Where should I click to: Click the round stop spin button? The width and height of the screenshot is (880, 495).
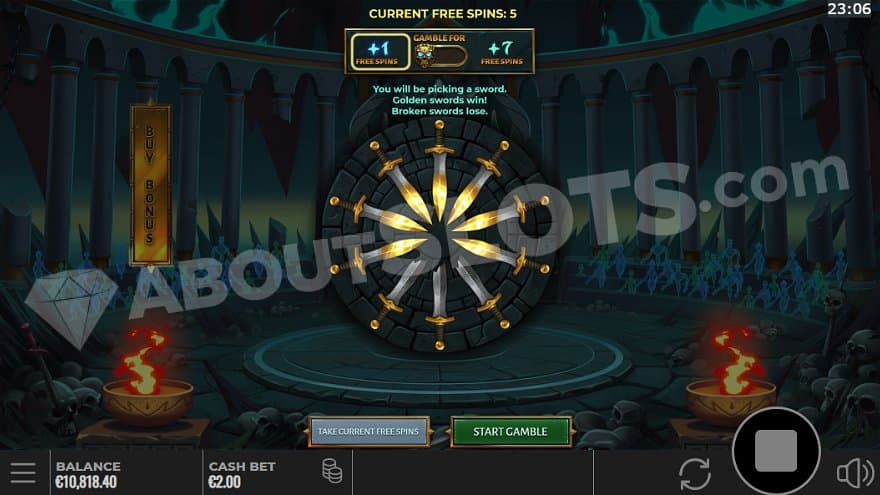click(776, 451)
